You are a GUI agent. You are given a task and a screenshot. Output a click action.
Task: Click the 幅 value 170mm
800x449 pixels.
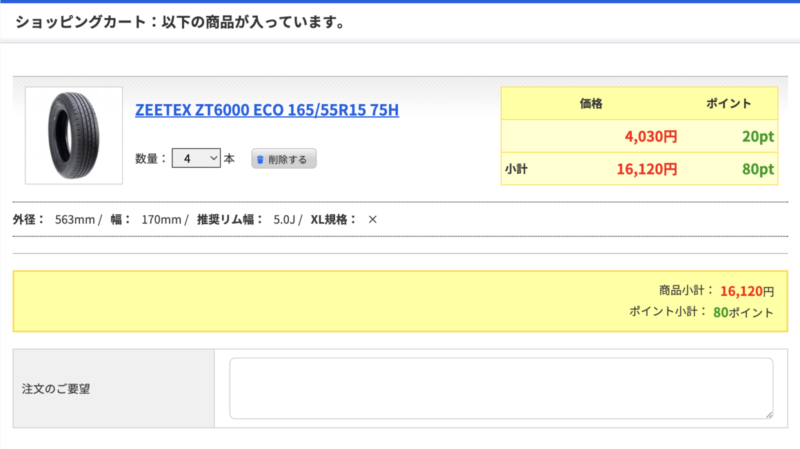click(161, 219)
